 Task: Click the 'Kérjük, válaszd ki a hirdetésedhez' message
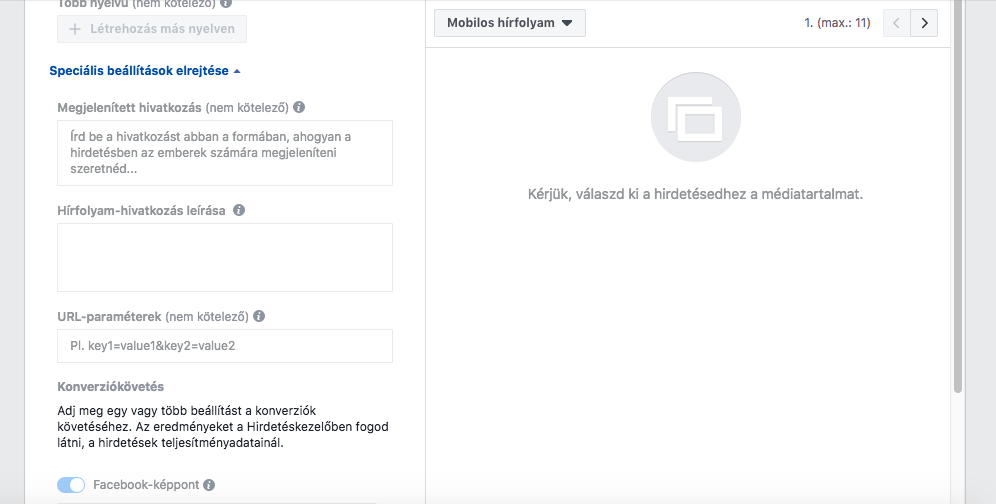[696, 194]
